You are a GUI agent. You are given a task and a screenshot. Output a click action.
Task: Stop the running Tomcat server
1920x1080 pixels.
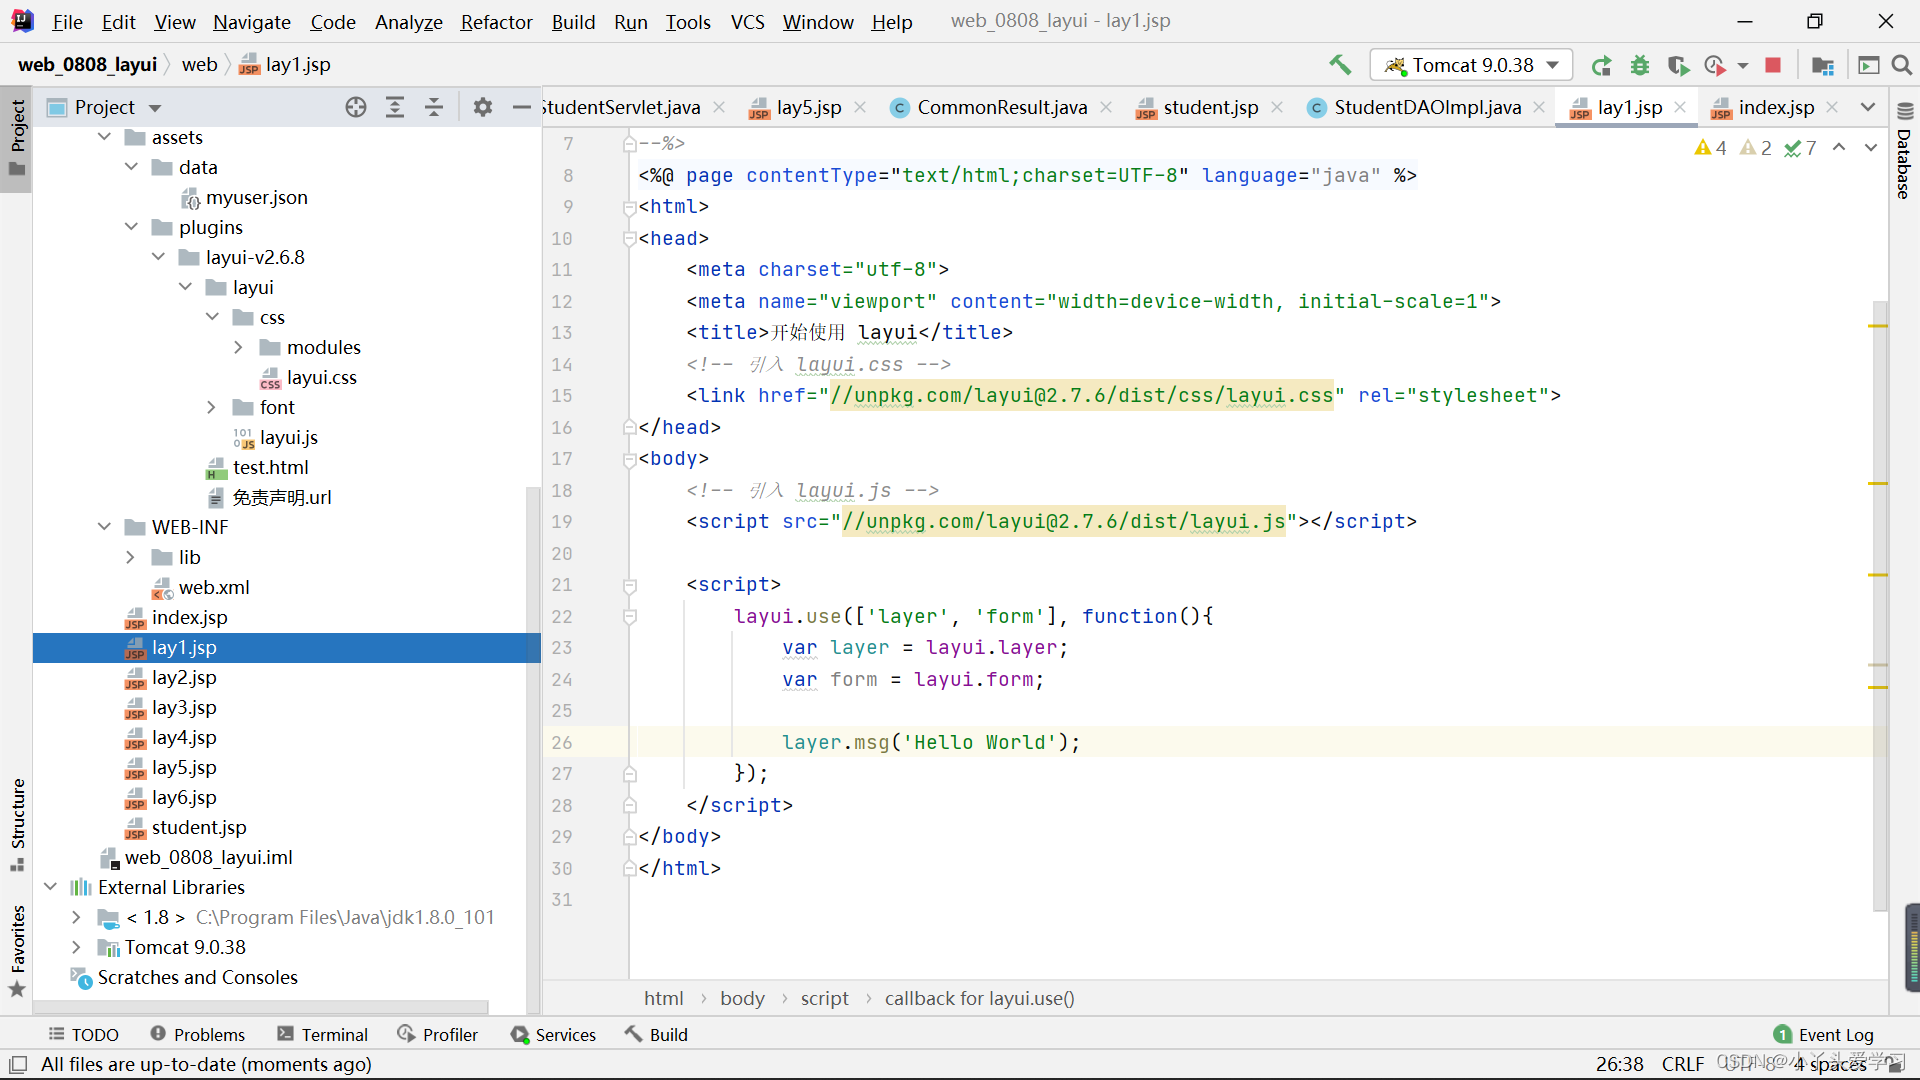(x=1773, y=65)
